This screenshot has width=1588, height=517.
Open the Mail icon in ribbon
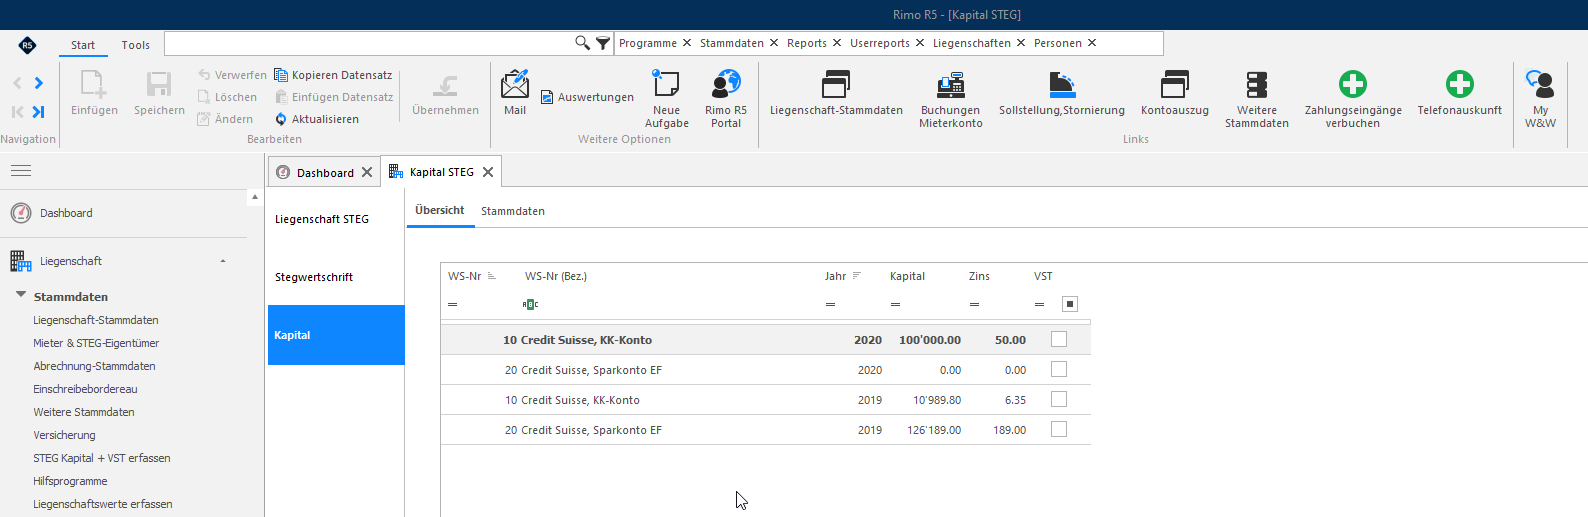[x=515, y=84]
